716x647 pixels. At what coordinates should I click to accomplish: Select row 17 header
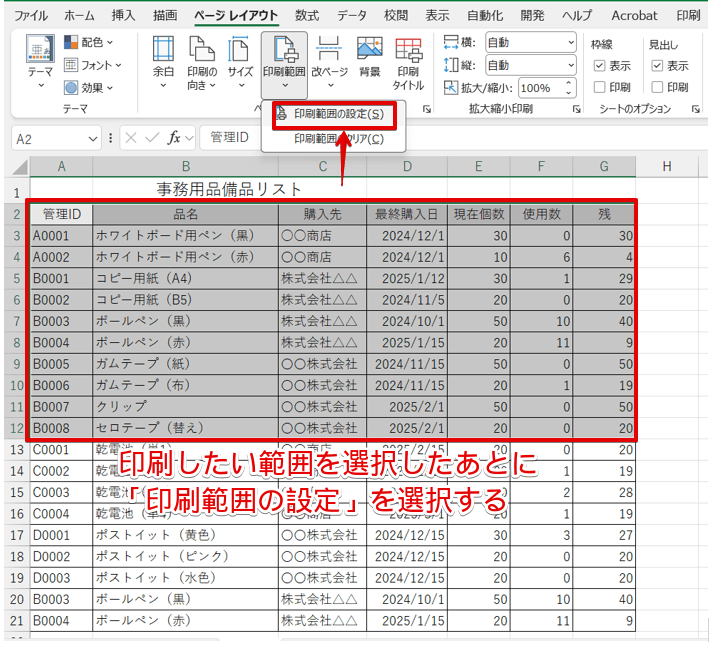[16, 535]
